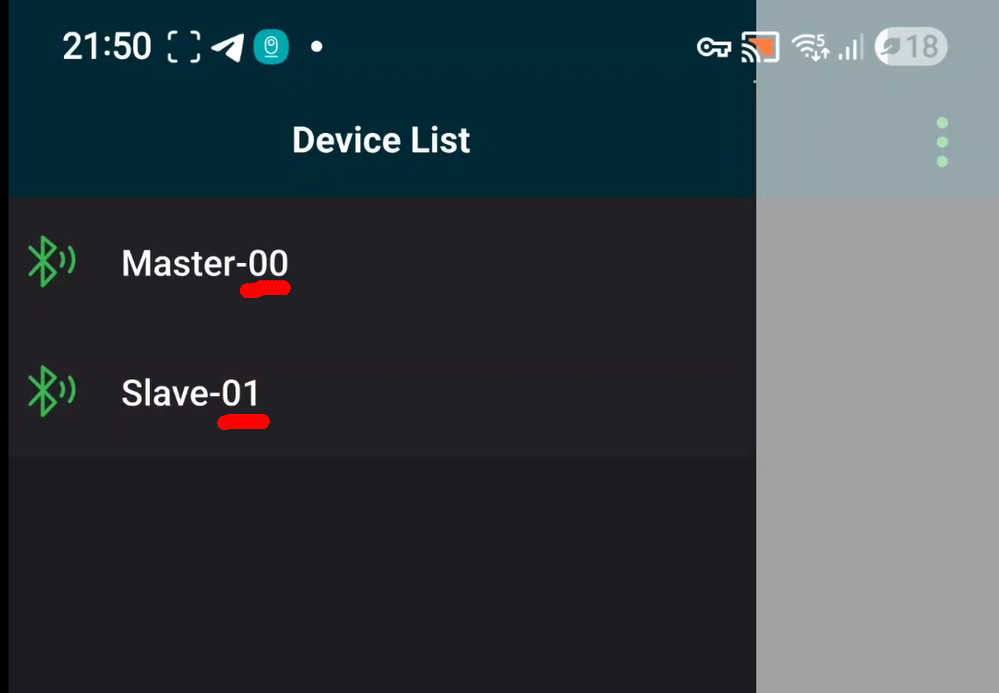
Task: Tap the Device List title
Action: pyautogui.click(x=381, y=140)
